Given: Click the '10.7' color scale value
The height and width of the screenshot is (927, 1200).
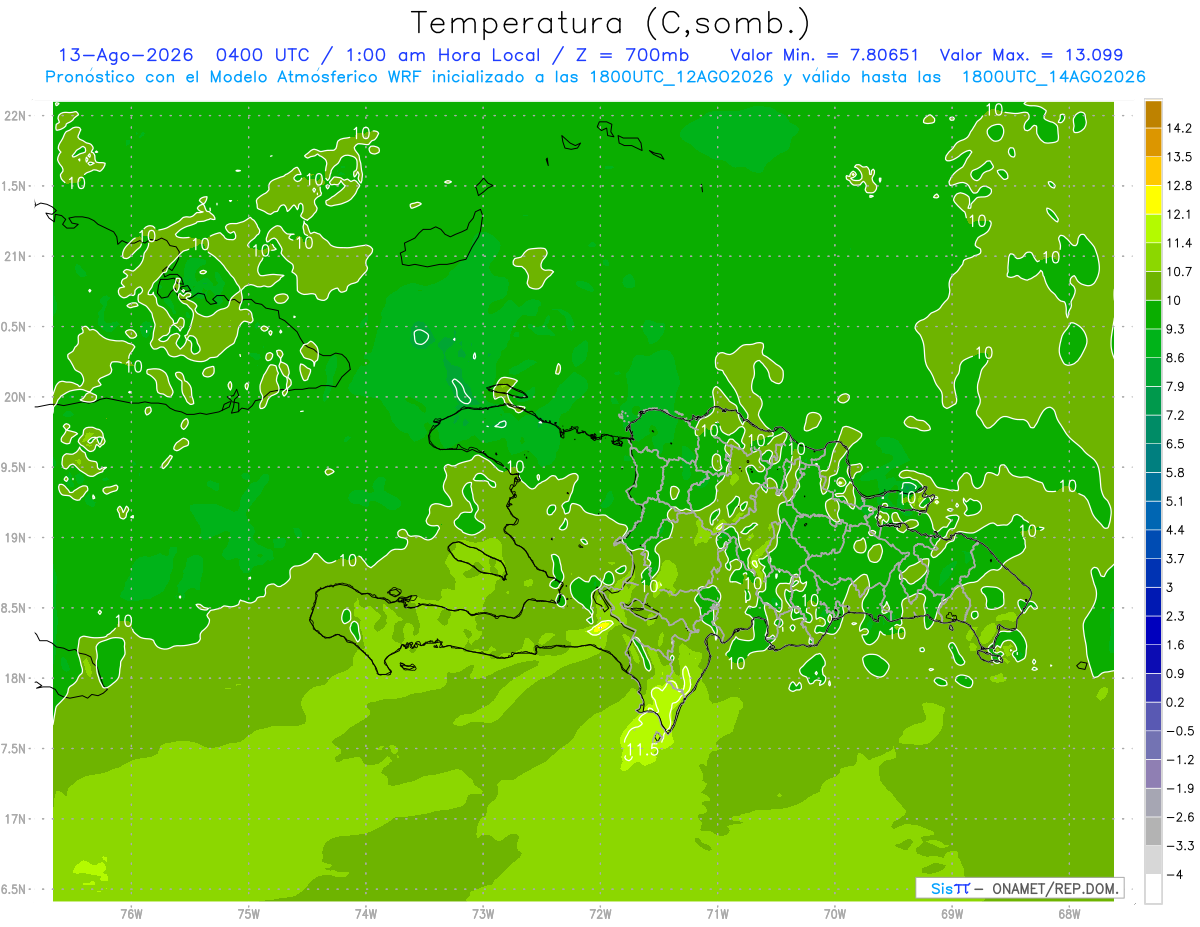Looking at the screenshot, I should click(x=1179, y=272).
